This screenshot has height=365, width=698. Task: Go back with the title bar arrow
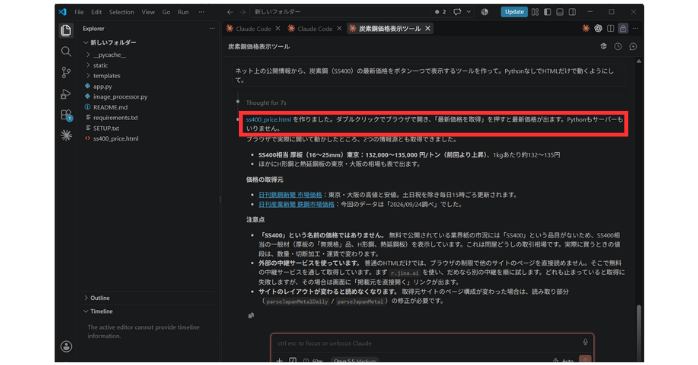[x=230, y=12]
